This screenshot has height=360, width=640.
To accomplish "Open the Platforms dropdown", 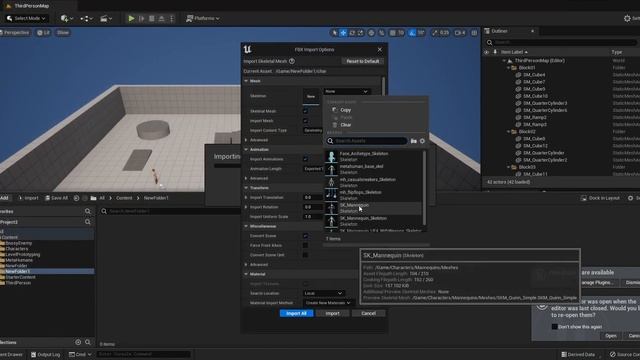I will pos(203,18).
